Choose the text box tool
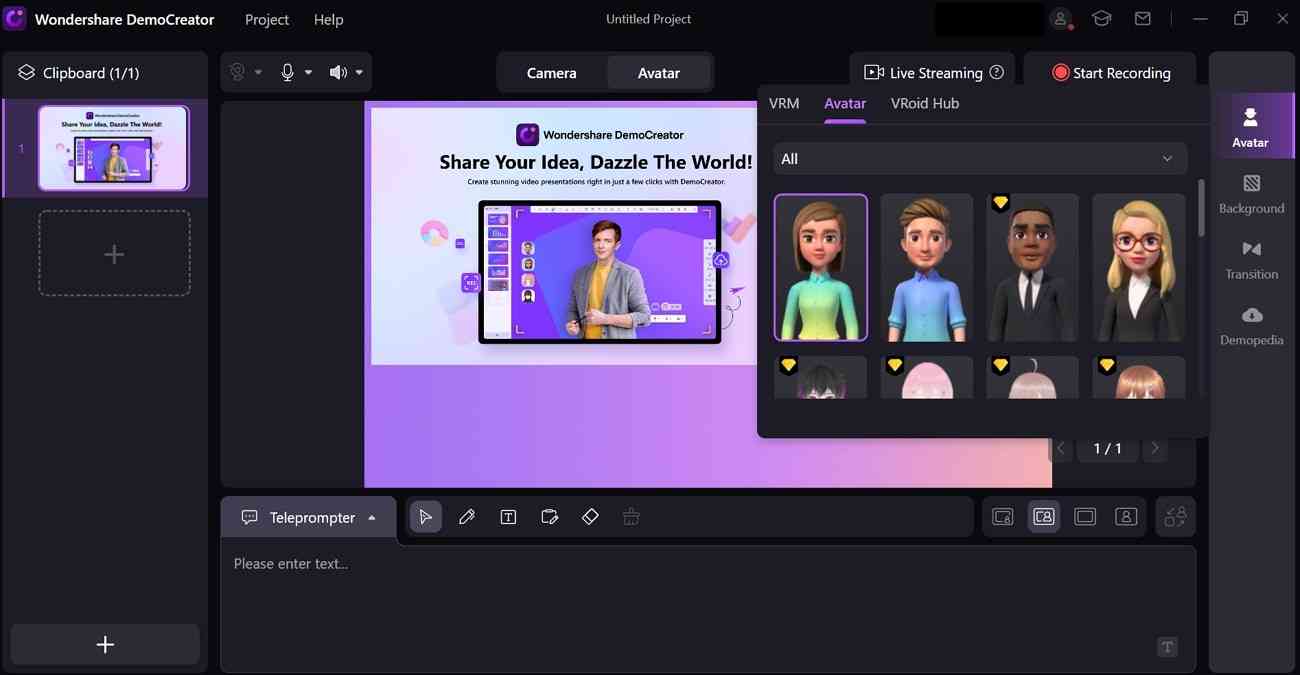1300x675 pixels. (508, 517)
